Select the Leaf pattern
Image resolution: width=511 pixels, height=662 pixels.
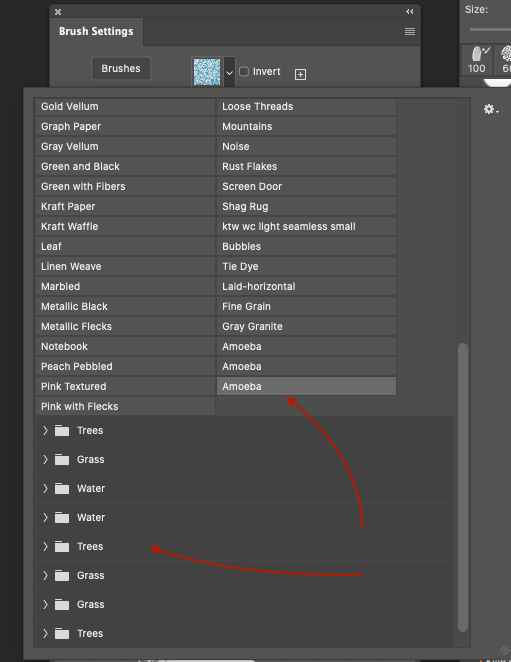(x=125, y=246)
